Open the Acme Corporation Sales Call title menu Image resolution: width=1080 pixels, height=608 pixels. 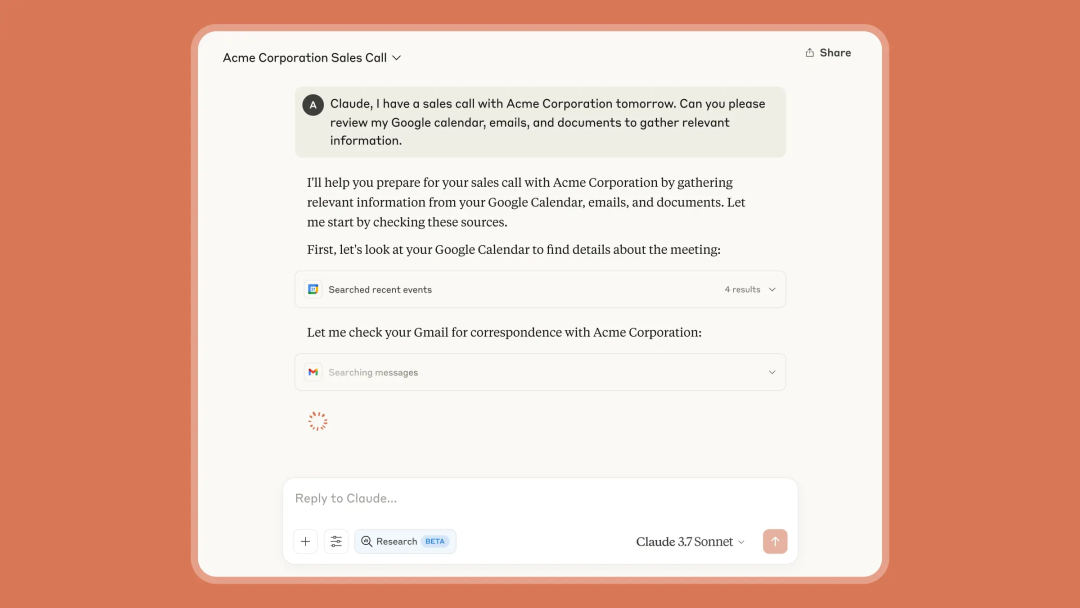point(396,57)
